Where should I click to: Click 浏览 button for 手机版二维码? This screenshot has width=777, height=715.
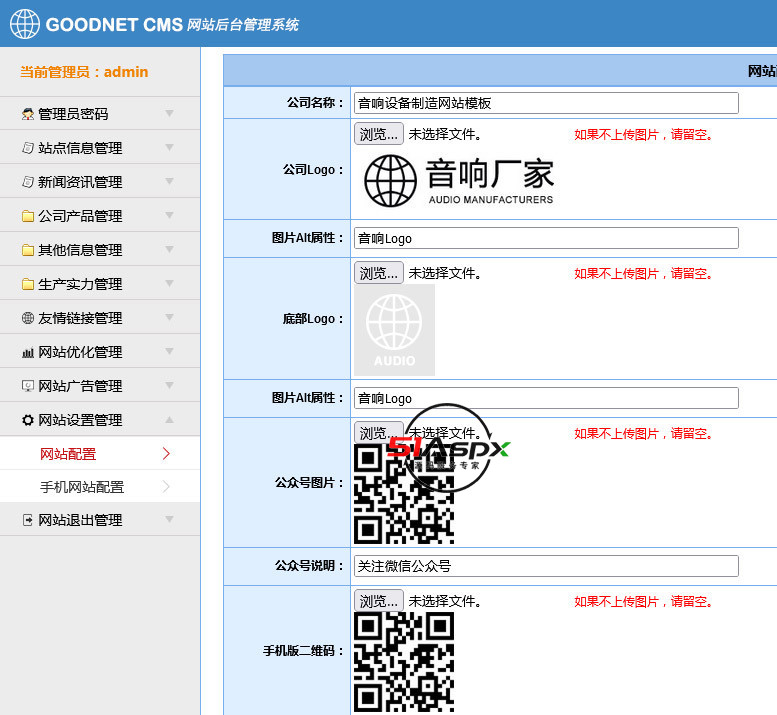pyautogui.click(x=379, y=601)
